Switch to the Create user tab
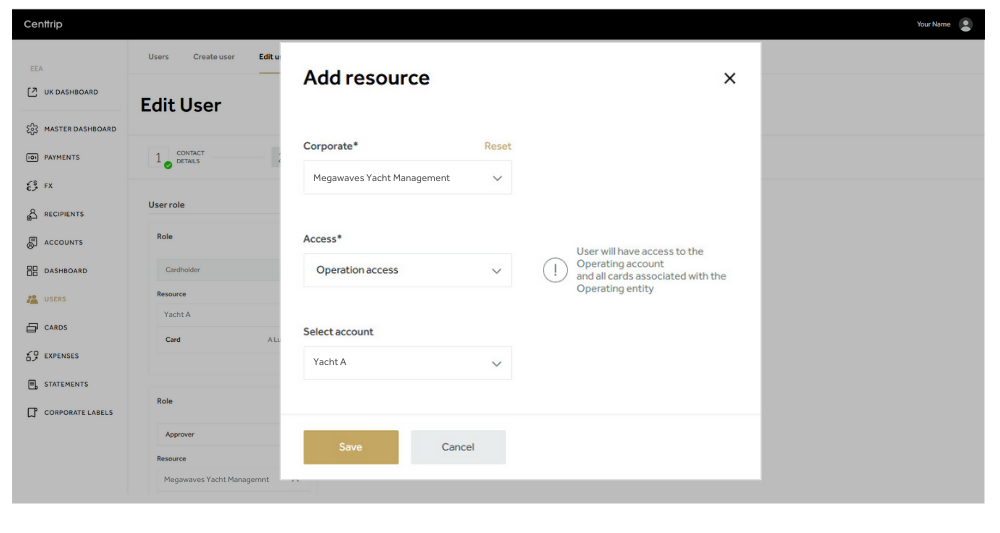 click(214, 57)
